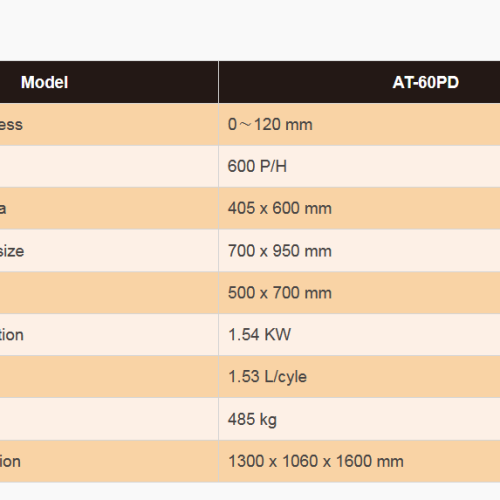The width and height of the screenshot is (500, 500).
Task: Click the label cell beside 1.53 L/cyle
Action: pyautogui.click(x=109, y=377)
